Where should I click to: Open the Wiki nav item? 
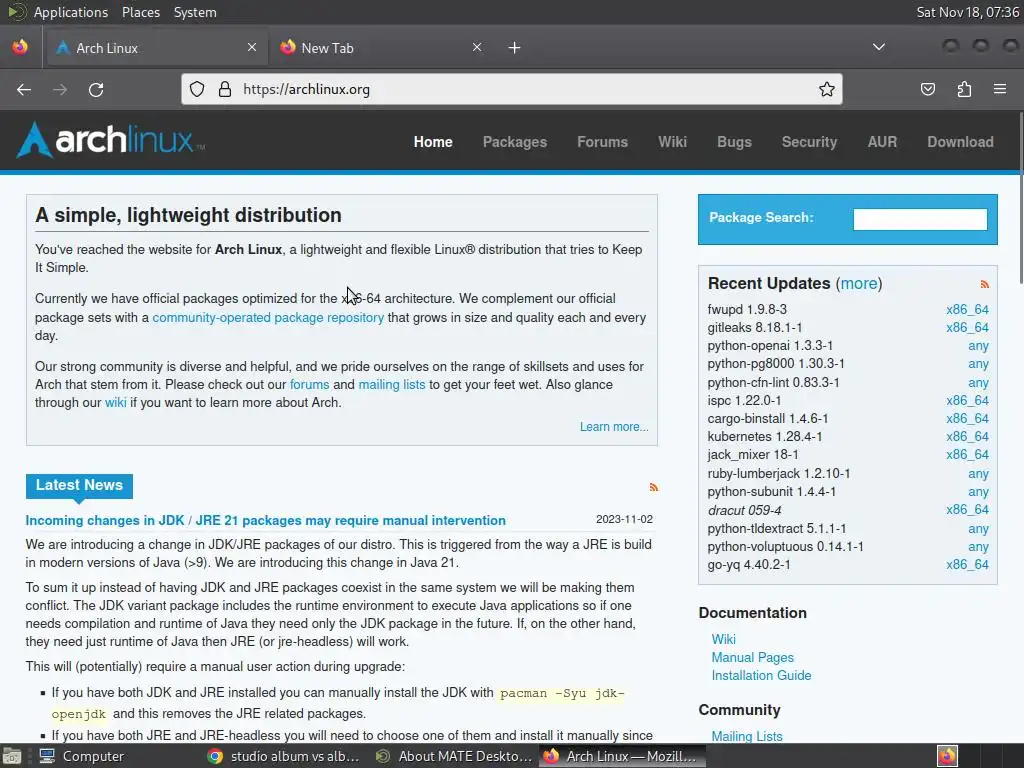(x=672, y=142)
